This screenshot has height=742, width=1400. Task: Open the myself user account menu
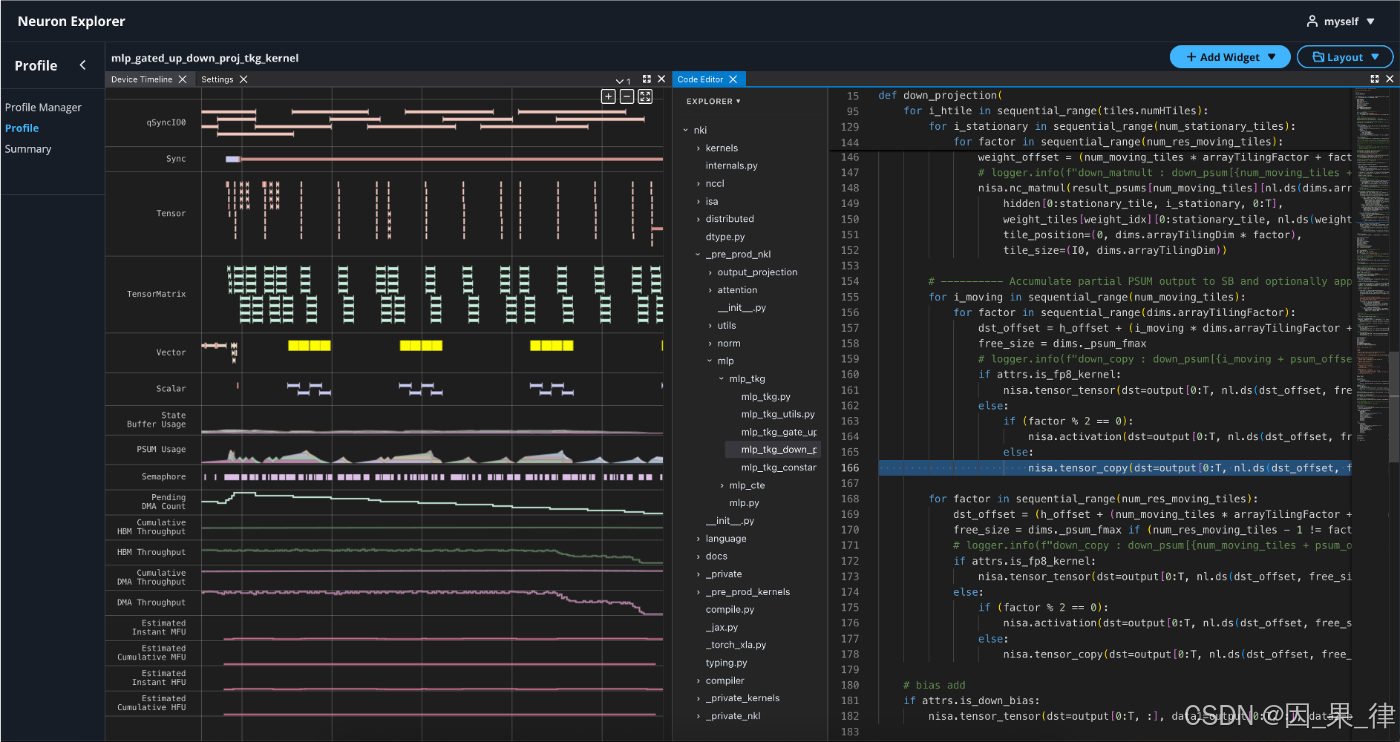[x=1341, y=21]
